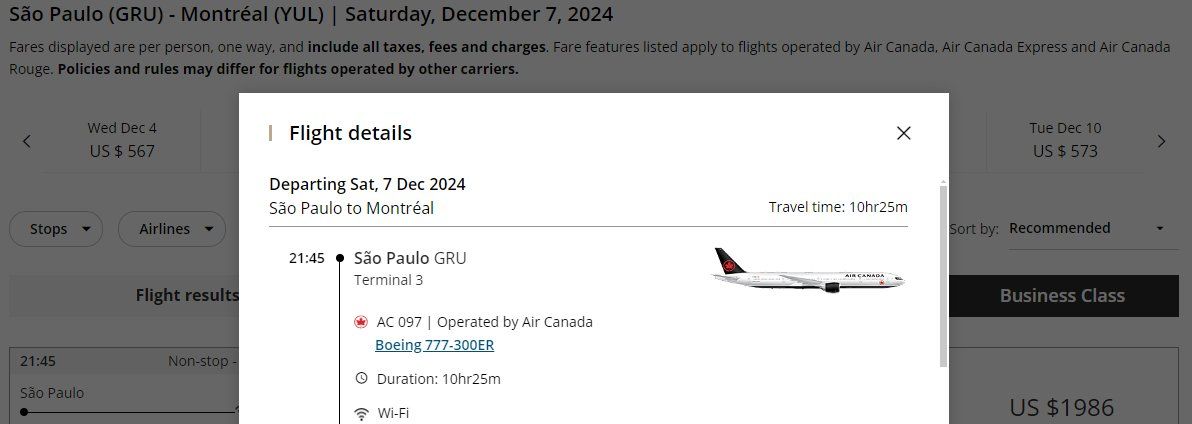Open the Boeing 777-300ER aircraft link
This screenshot has width=1192, height=424.
pyautogui.click(x=434, y=345)
